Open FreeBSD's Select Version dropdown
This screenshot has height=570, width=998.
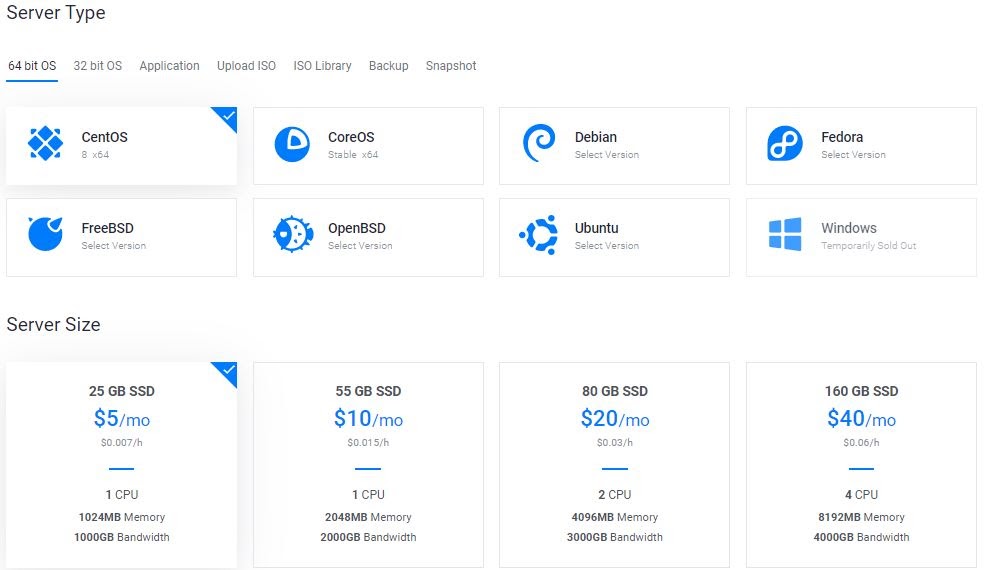point(113,246)
